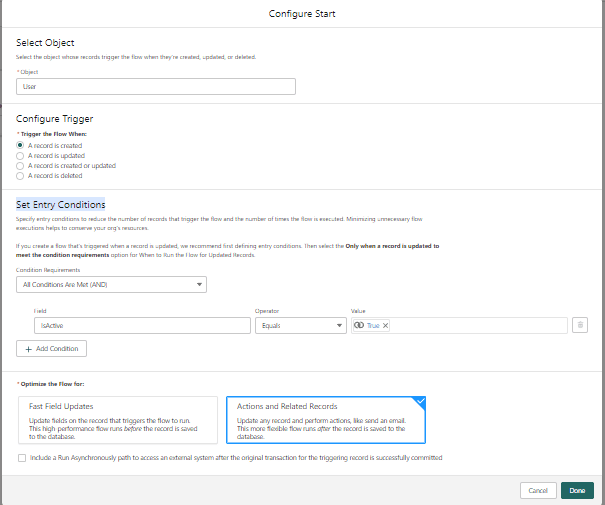The image size is (605, 505).
Task: Choose the Actions and Related Records option
Action: point(327,419)
